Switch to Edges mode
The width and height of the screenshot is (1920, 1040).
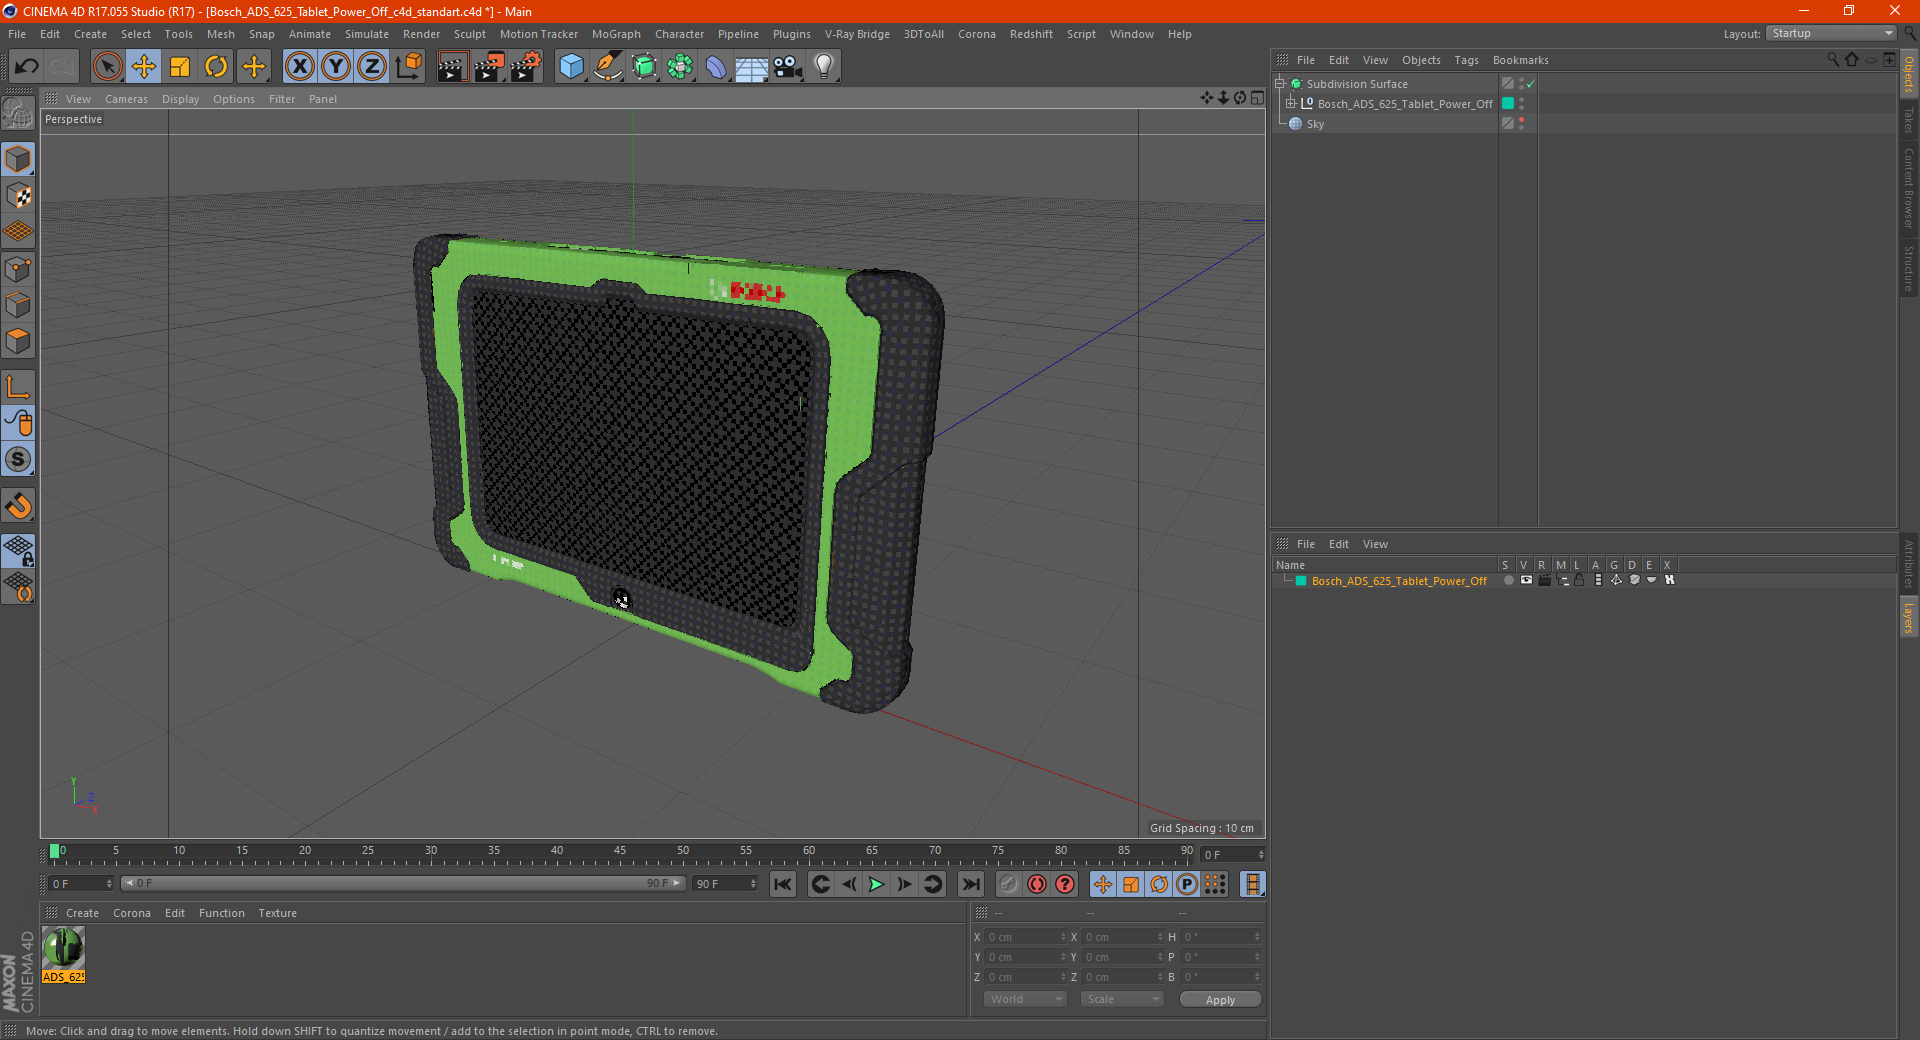pos(18,305)
